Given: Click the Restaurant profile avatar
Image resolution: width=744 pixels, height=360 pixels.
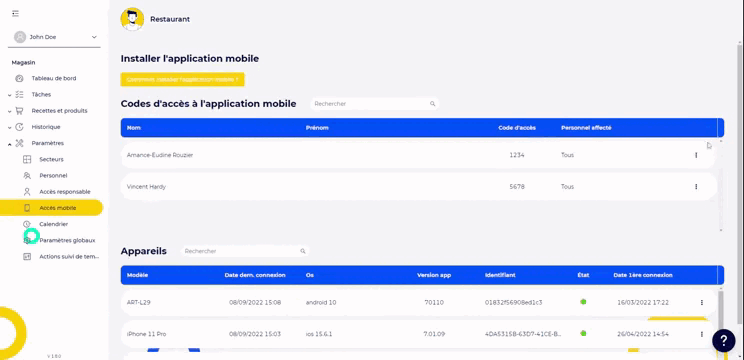Looking at the screenshot, I should pyautogui.click(x=132, y=19).
